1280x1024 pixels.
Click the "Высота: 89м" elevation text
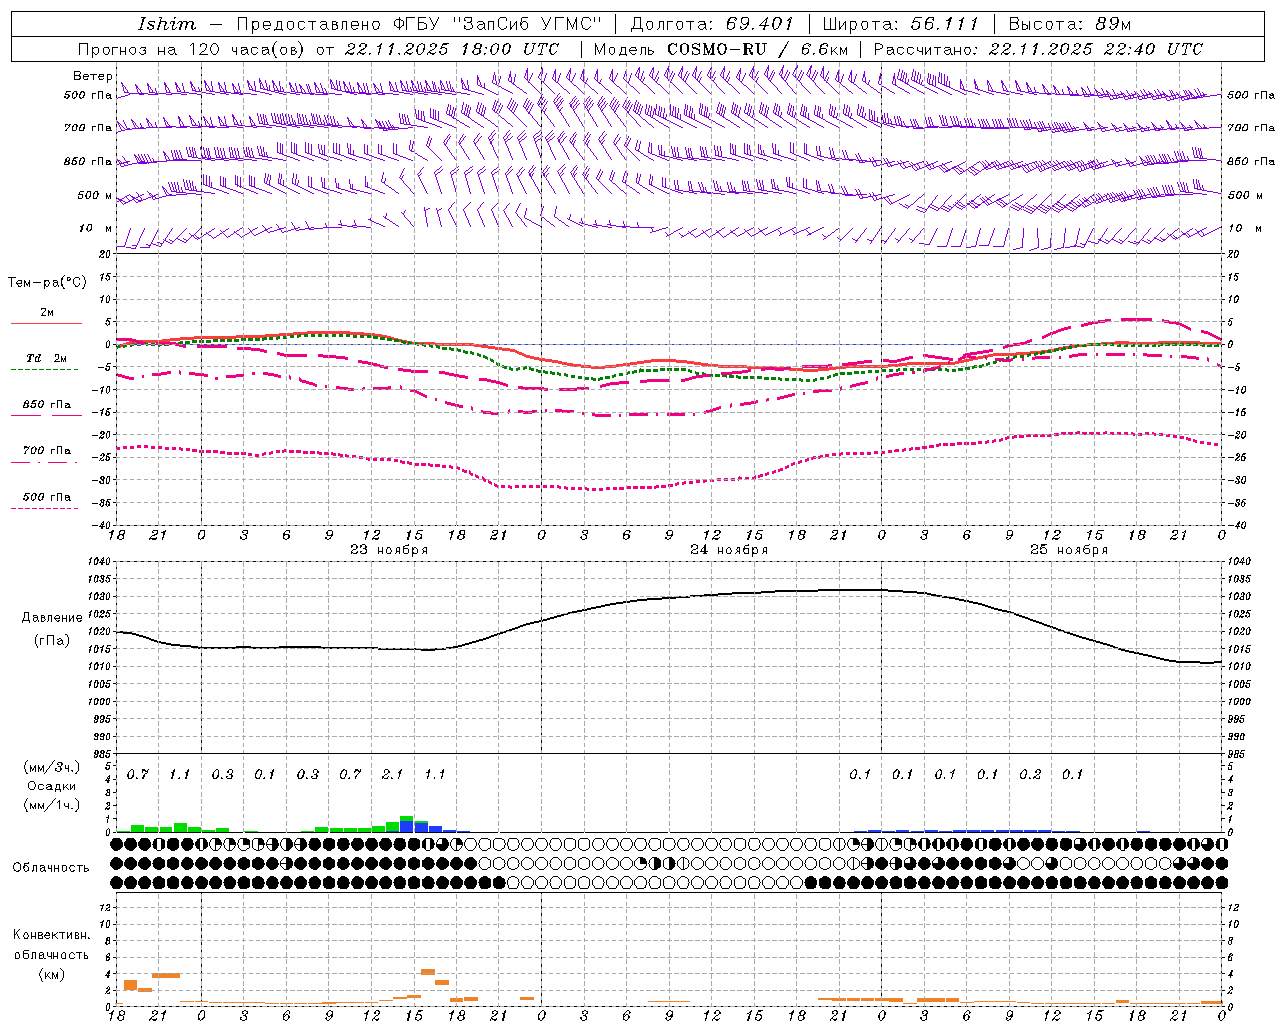click(x=1070, y=24)
